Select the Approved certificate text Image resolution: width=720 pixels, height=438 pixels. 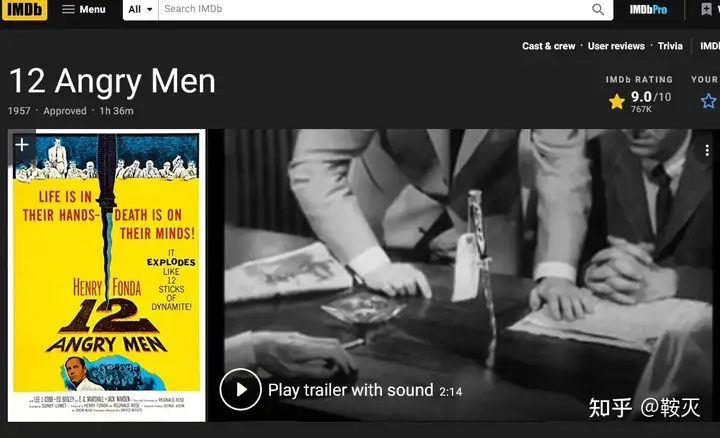[65, 111]
